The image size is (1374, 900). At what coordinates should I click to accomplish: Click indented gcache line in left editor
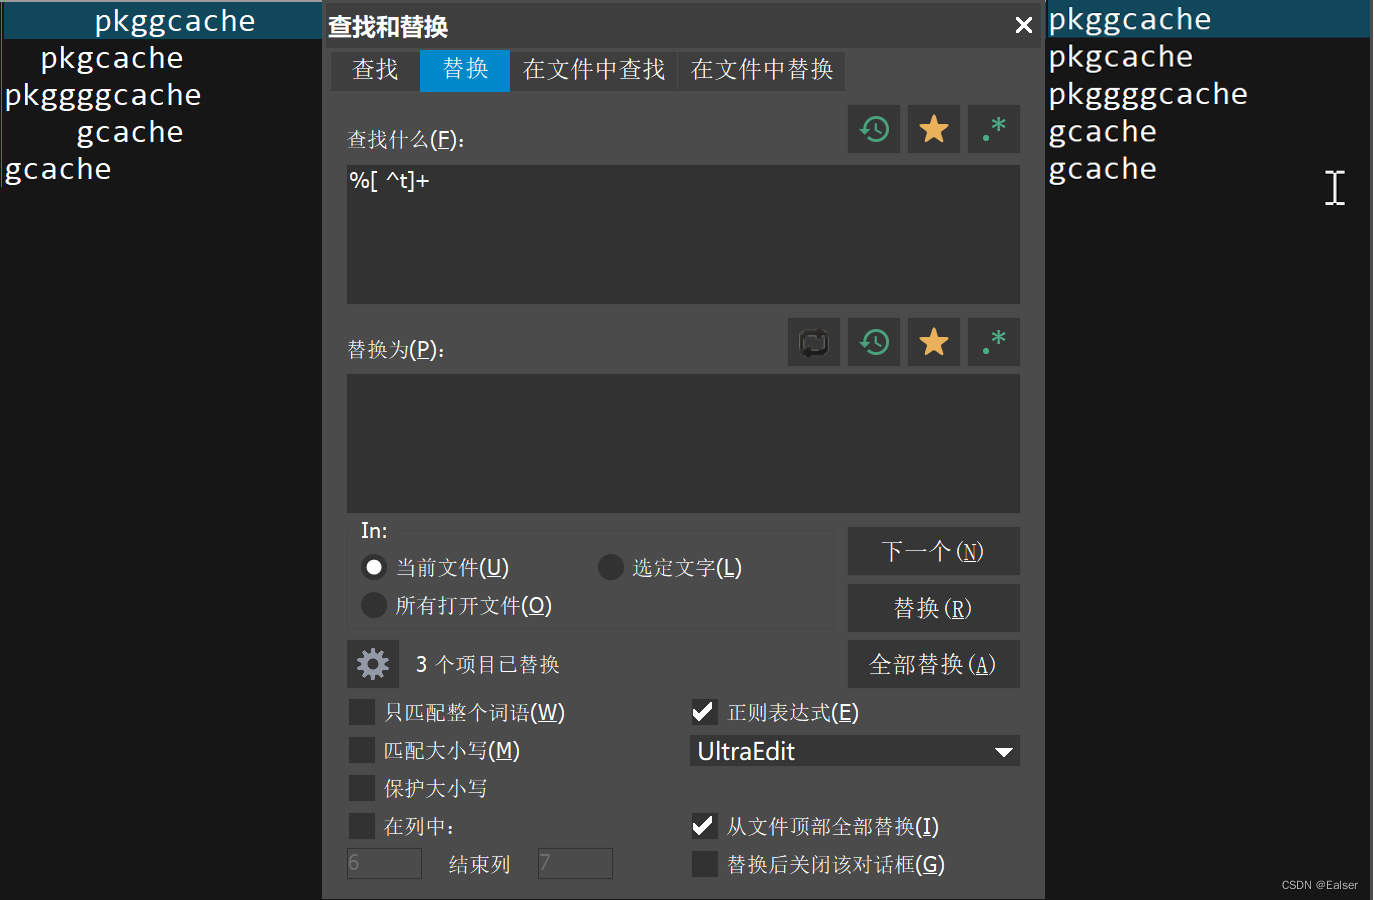[130, 132]
